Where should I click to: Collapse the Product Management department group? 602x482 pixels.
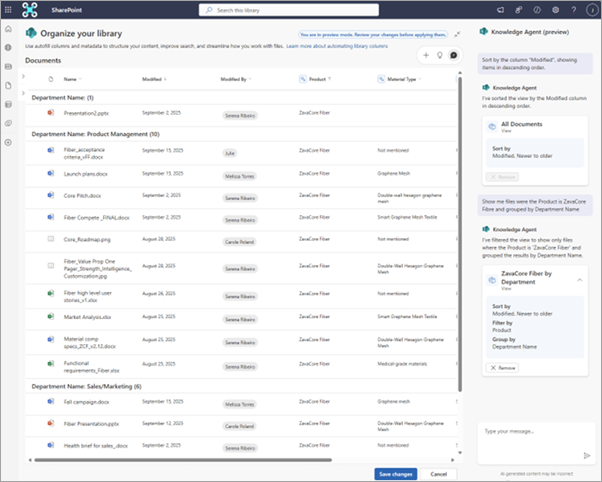(x=96, y=134)
